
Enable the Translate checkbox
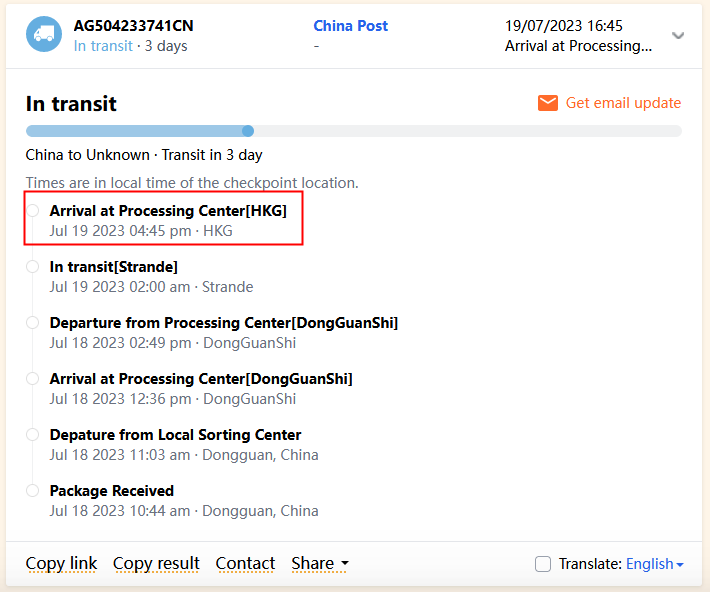[x=543, y=564]
